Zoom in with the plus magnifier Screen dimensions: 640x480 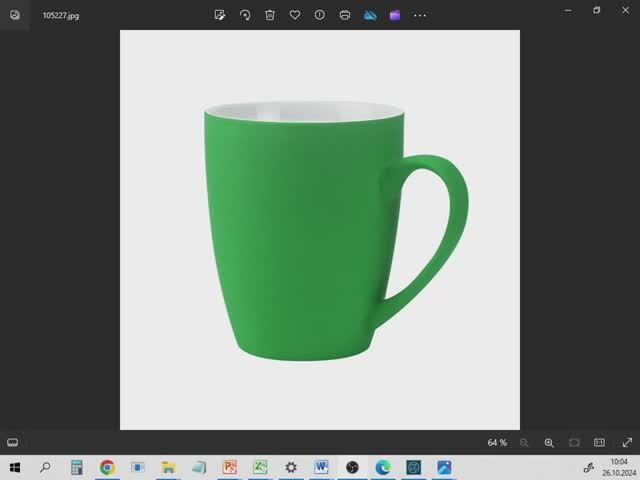click(549, 442)
